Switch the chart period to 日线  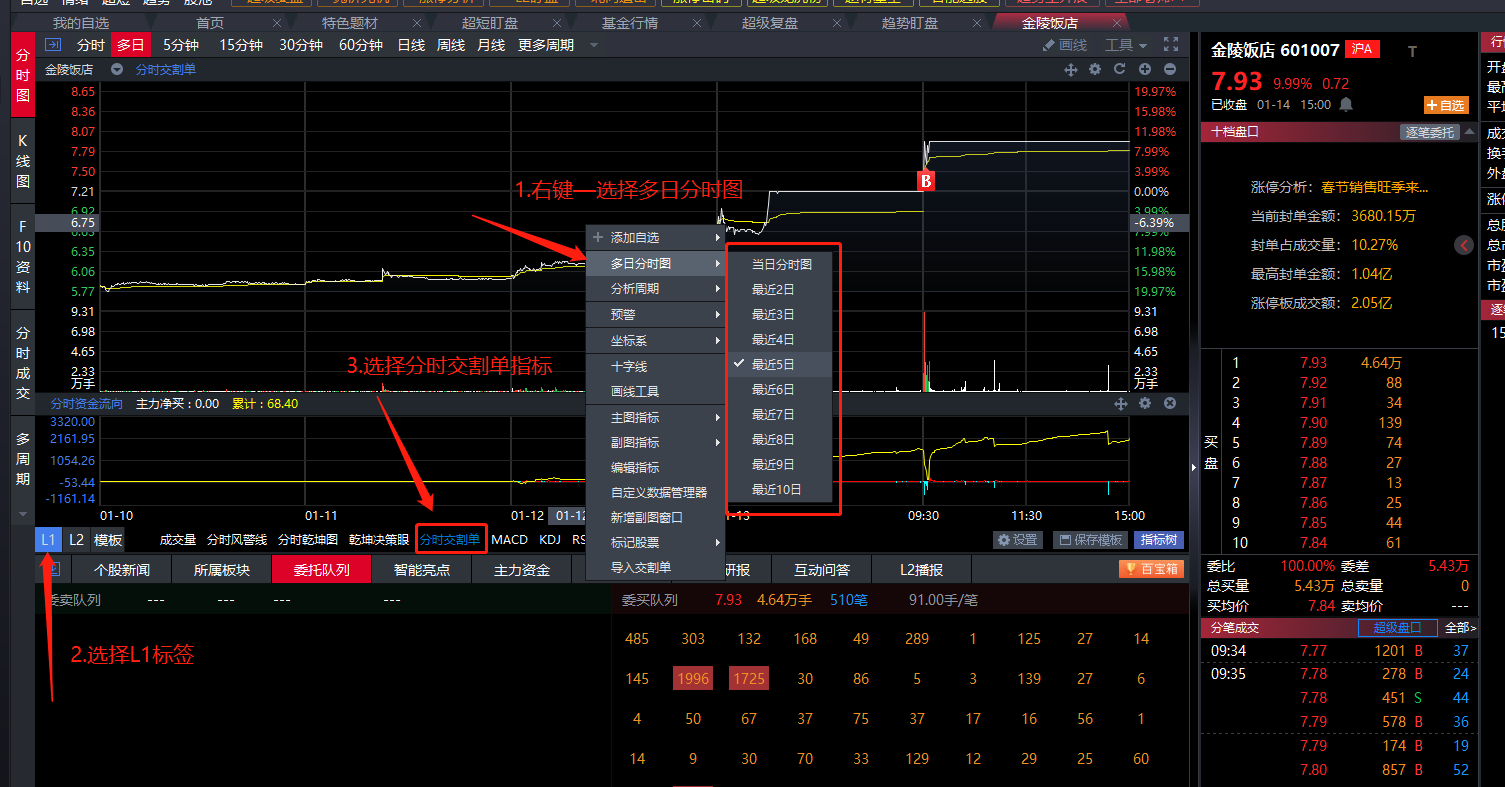point(411,45)
